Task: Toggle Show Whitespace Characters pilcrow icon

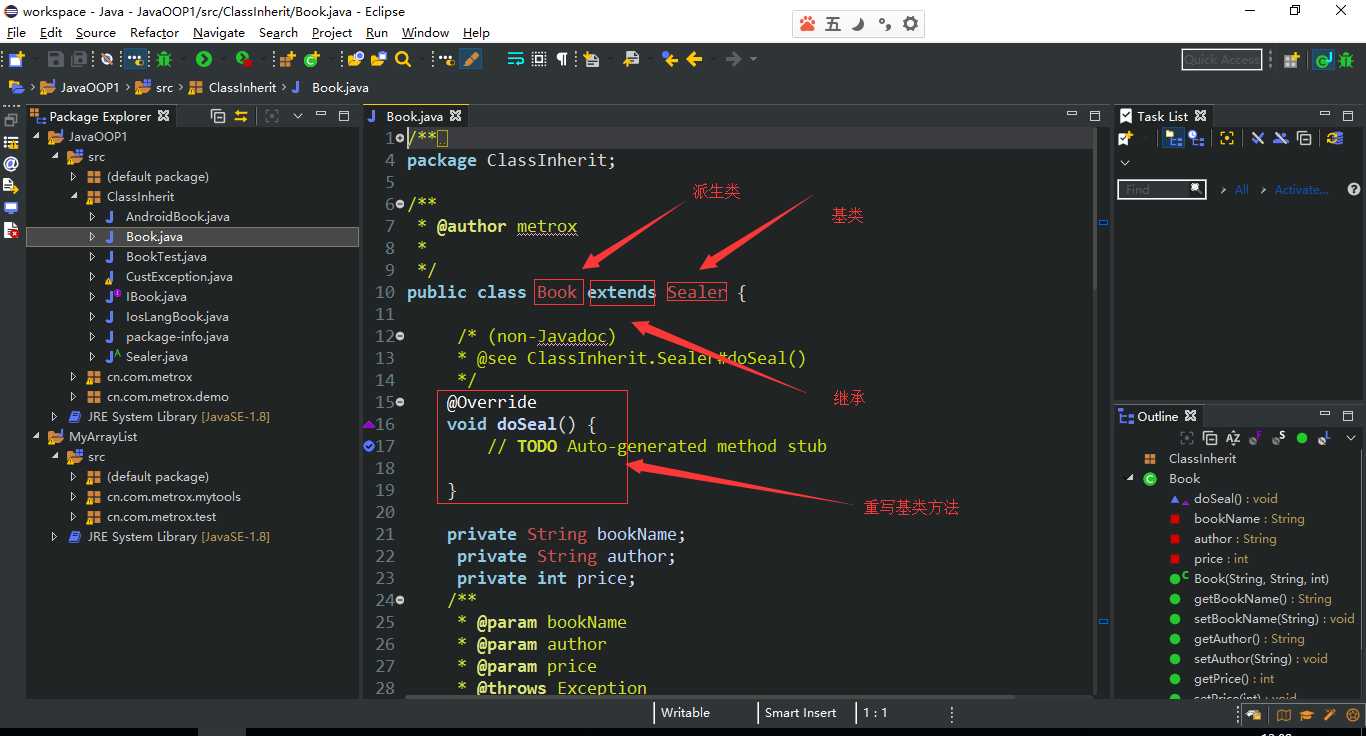Action: pyautogui.click(x=562, y=60)
